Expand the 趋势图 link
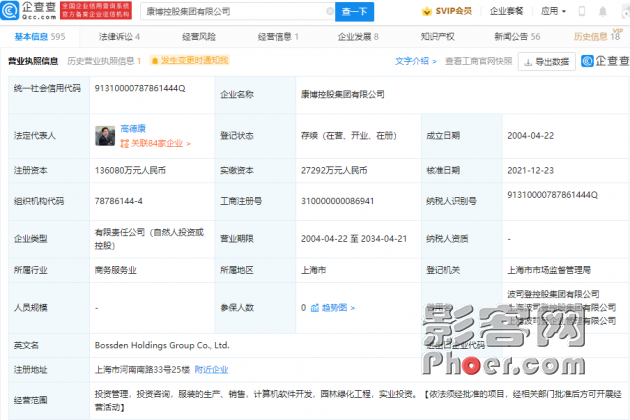The height and width of the screenshot is (420, 630). click(x=333, y=308)
